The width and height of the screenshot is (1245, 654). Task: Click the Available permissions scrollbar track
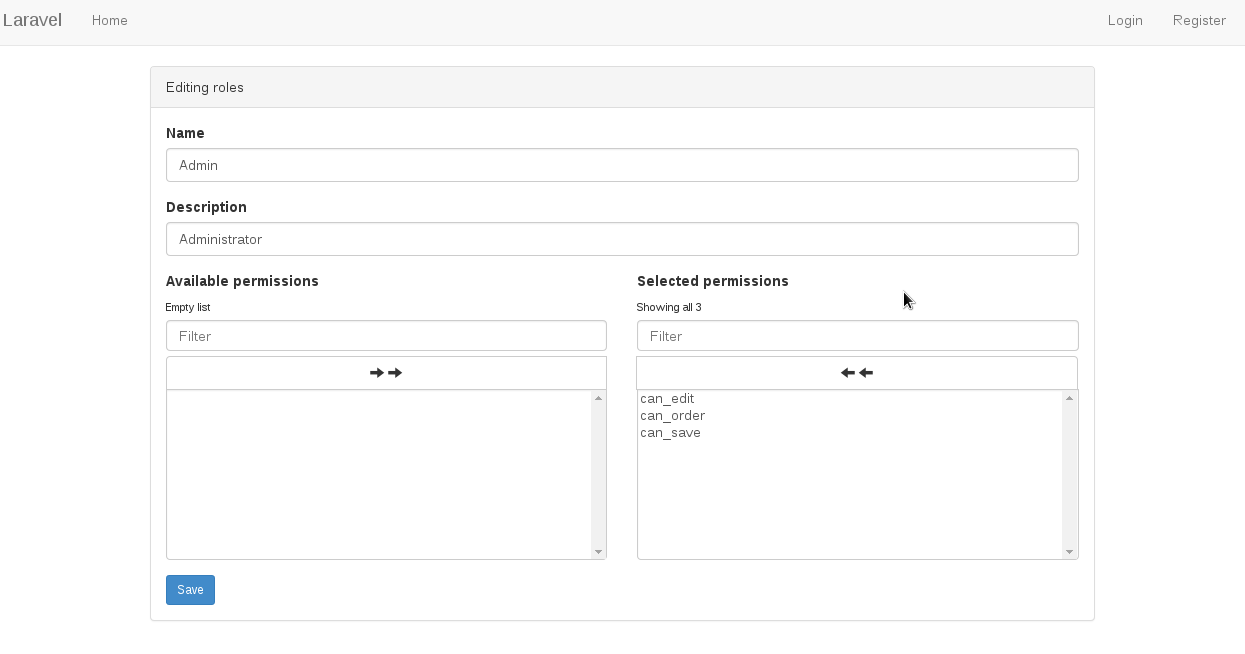(x=598, y=475)
